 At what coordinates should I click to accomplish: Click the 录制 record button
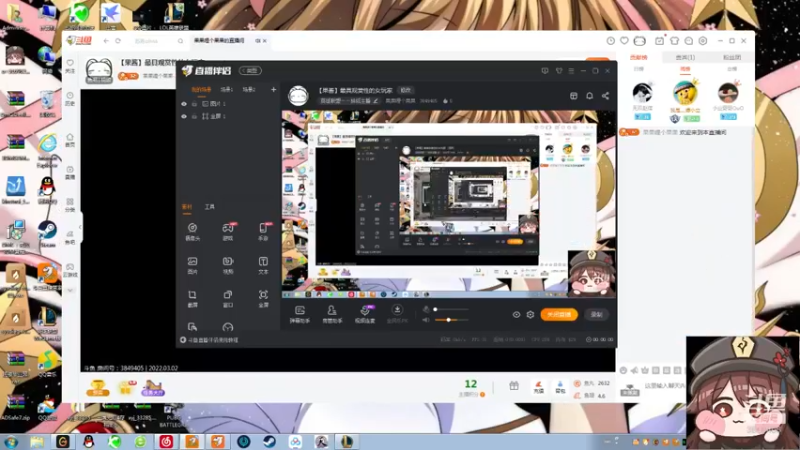(597, 315)
